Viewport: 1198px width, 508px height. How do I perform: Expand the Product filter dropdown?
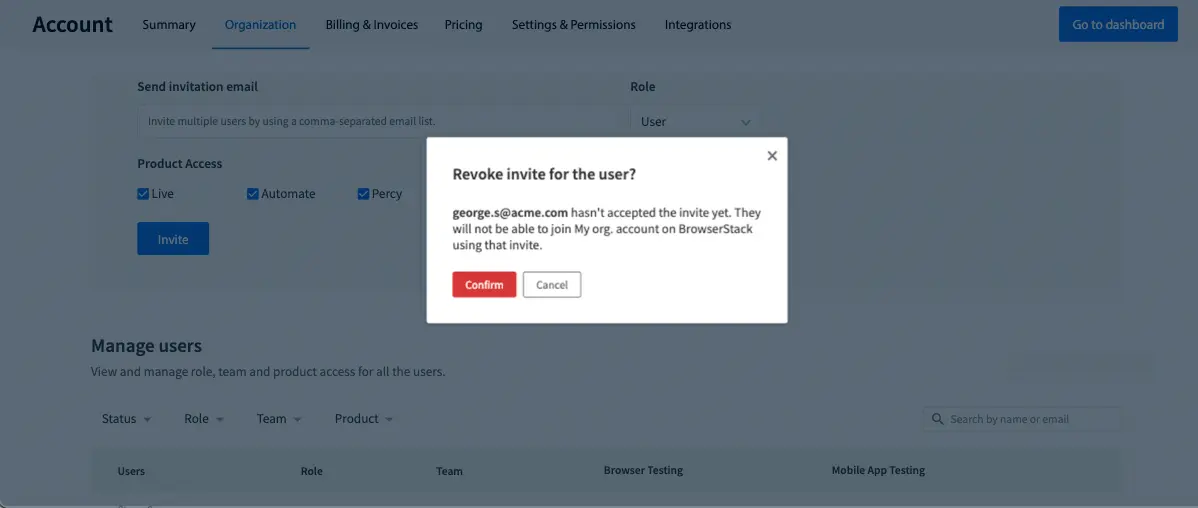[363, 419]
